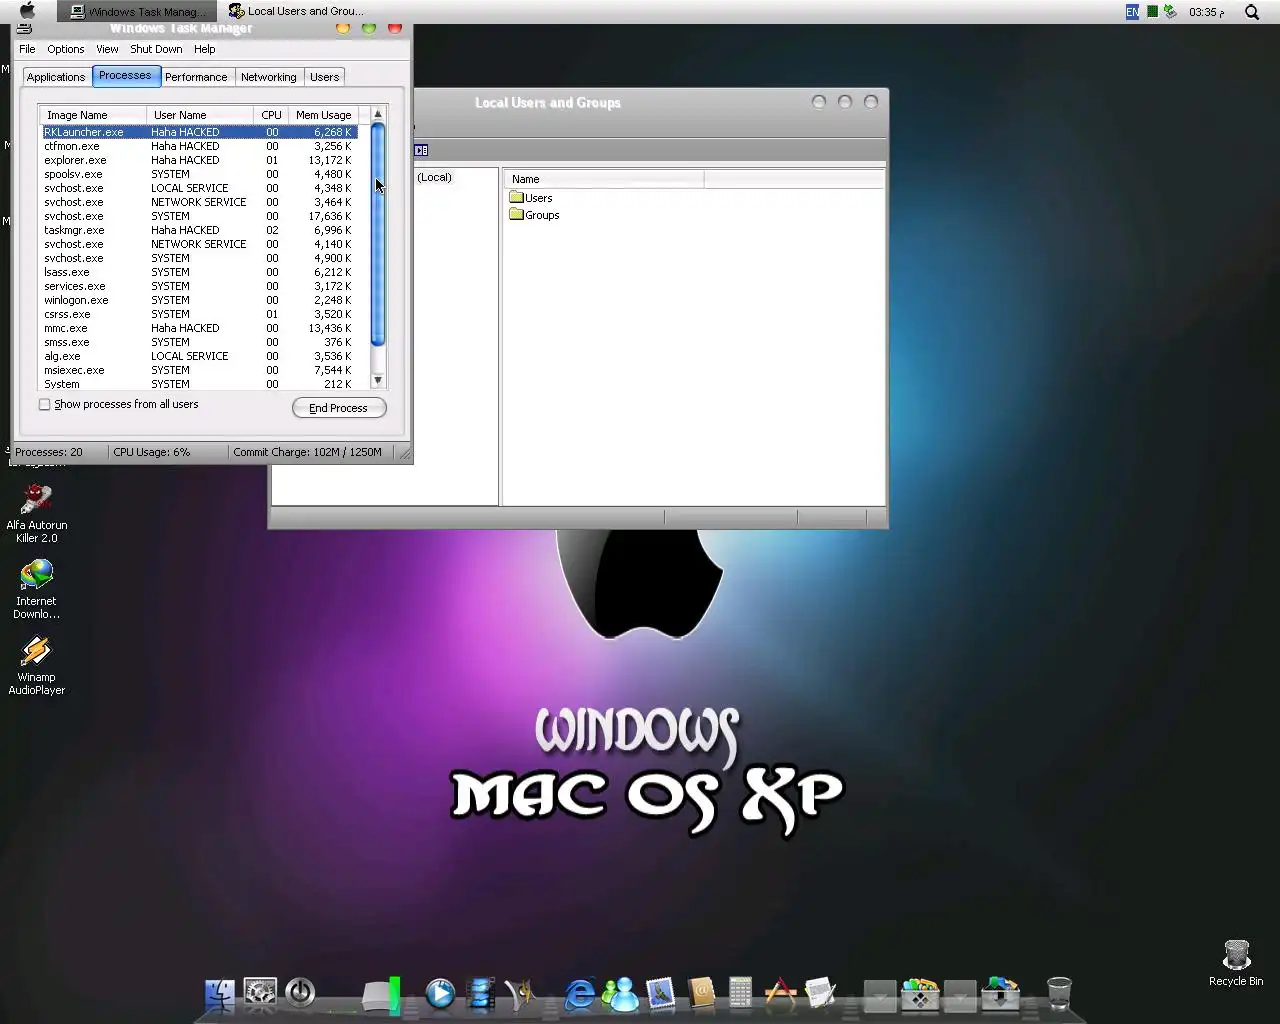Click the power button icon in dock
The image size is (1280, 1024).
[x=300, y=992]
